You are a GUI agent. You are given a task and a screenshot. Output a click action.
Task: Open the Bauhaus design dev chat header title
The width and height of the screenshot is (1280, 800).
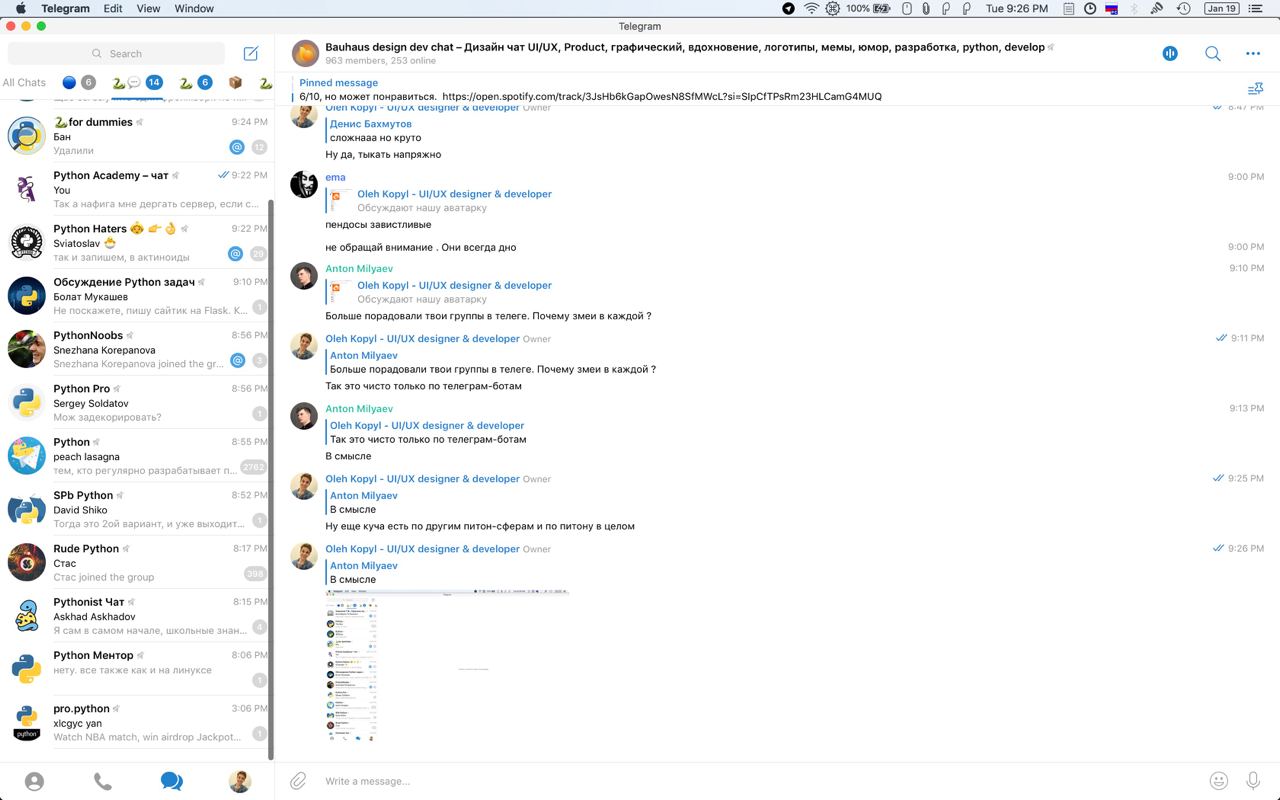[x=684, y=47]
